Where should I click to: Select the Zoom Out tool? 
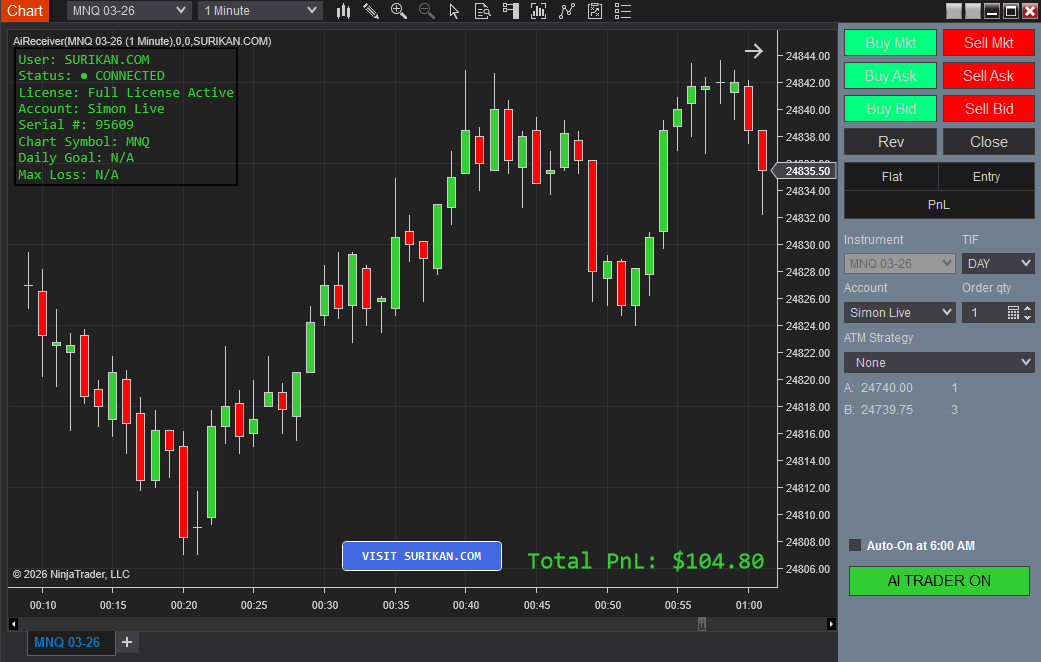tap(425, 11)
